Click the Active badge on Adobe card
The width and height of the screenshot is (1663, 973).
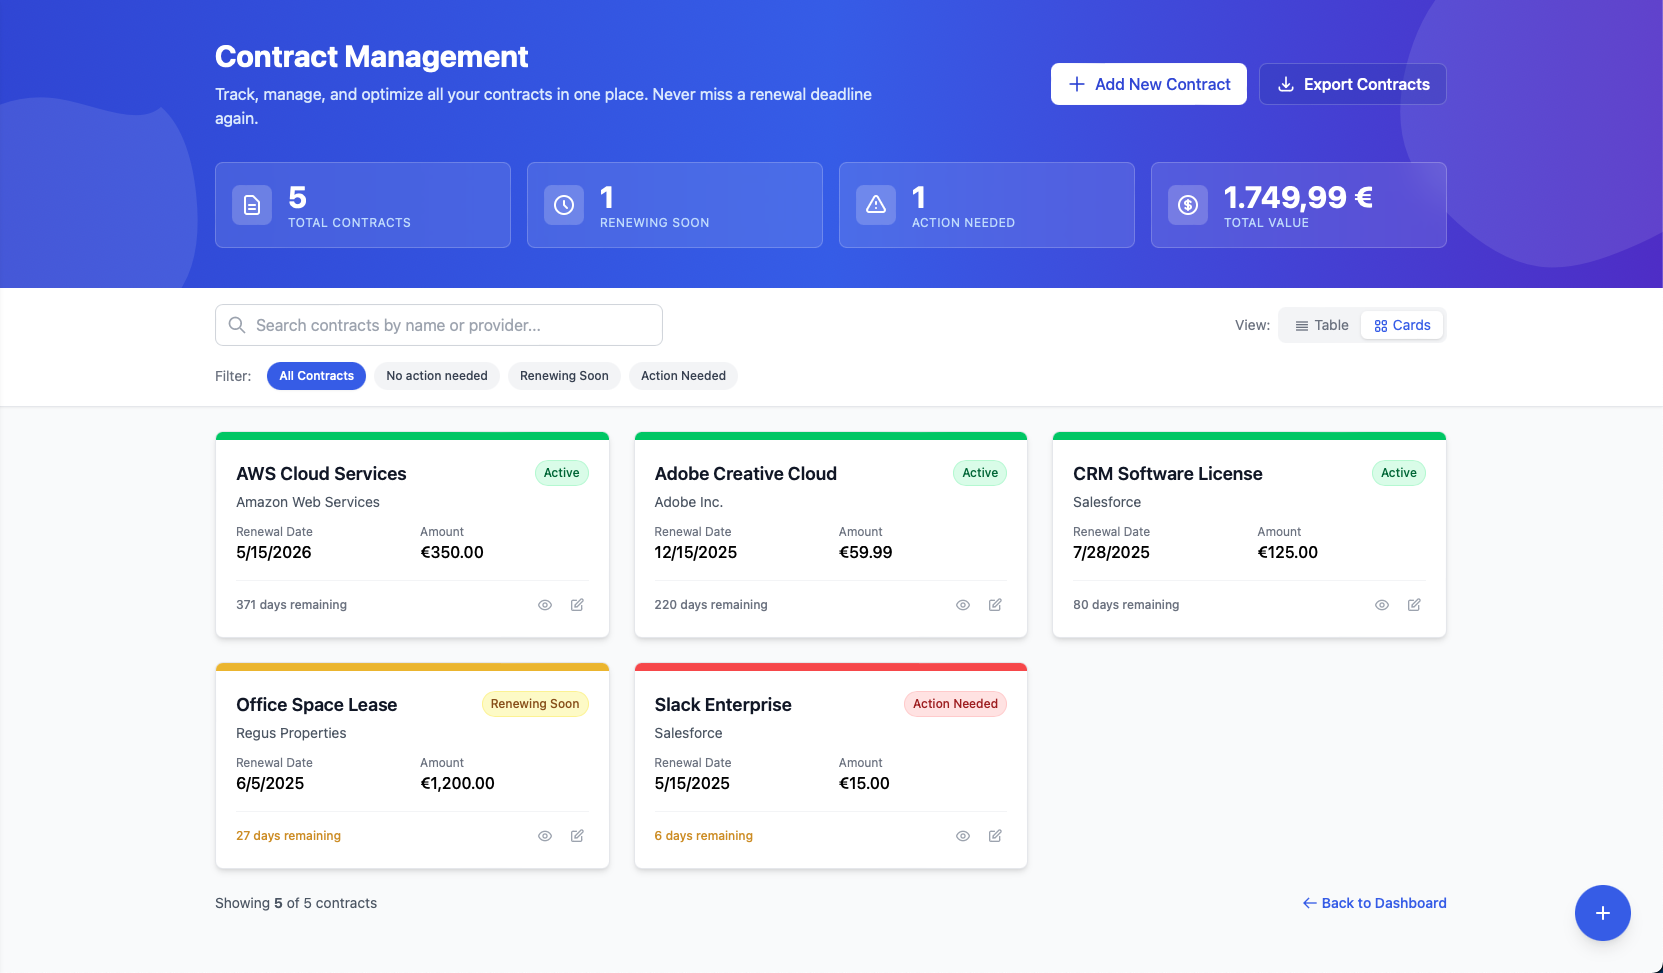980,473
